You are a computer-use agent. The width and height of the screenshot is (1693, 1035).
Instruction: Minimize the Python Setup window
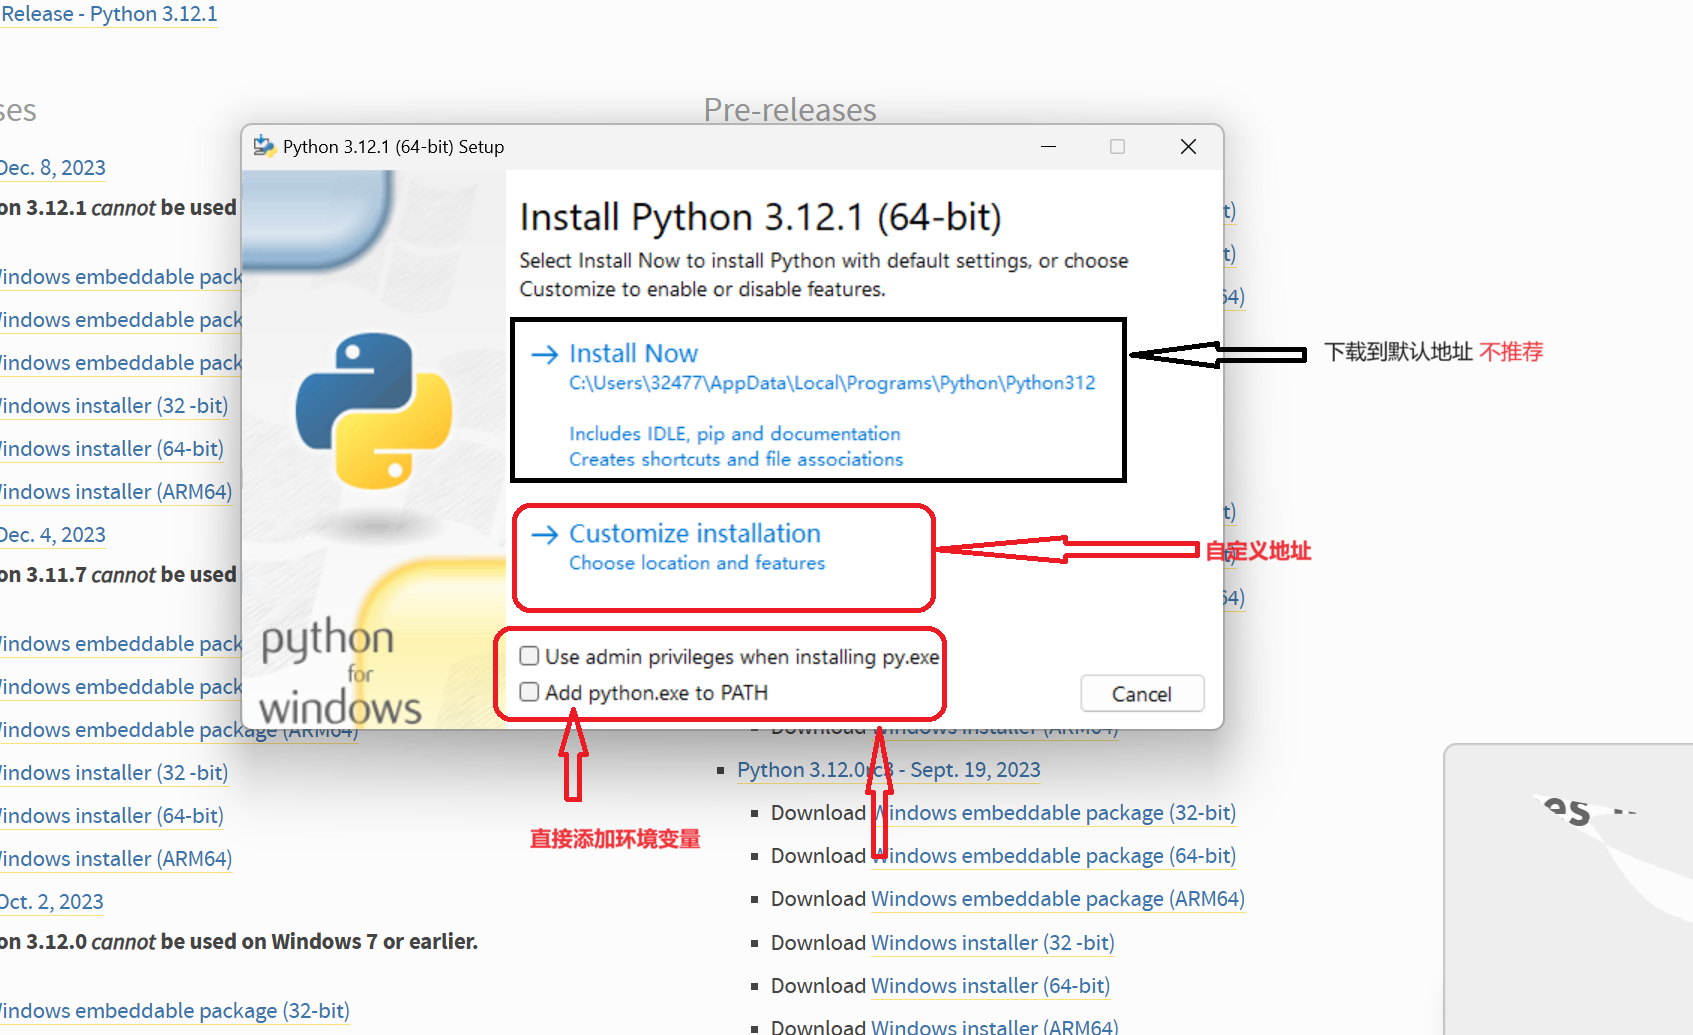point(1048,147)
